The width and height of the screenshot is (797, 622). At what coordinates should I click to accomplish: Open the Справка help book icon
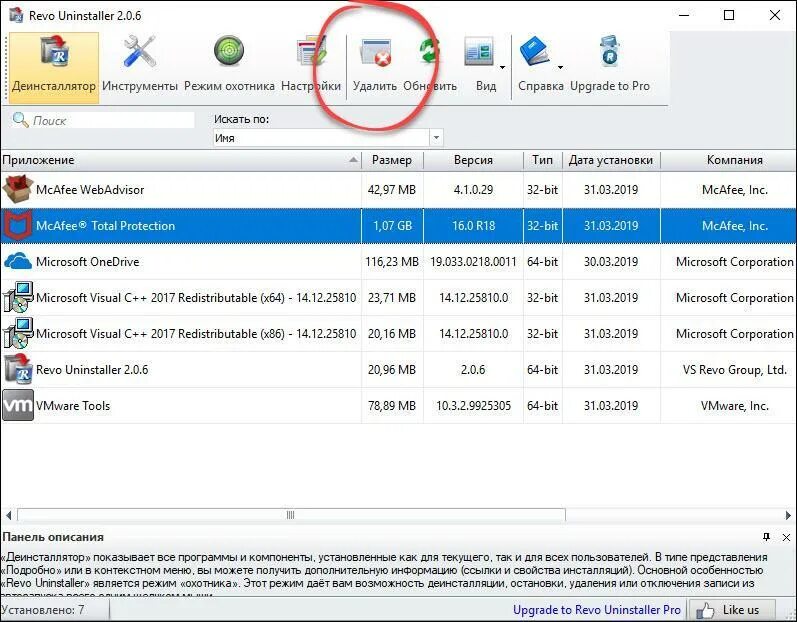pos(534,52)
